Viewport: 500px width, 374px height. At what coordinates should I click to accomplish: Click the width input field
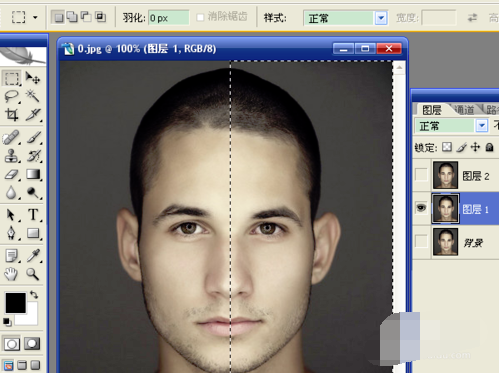coord(438,18)
